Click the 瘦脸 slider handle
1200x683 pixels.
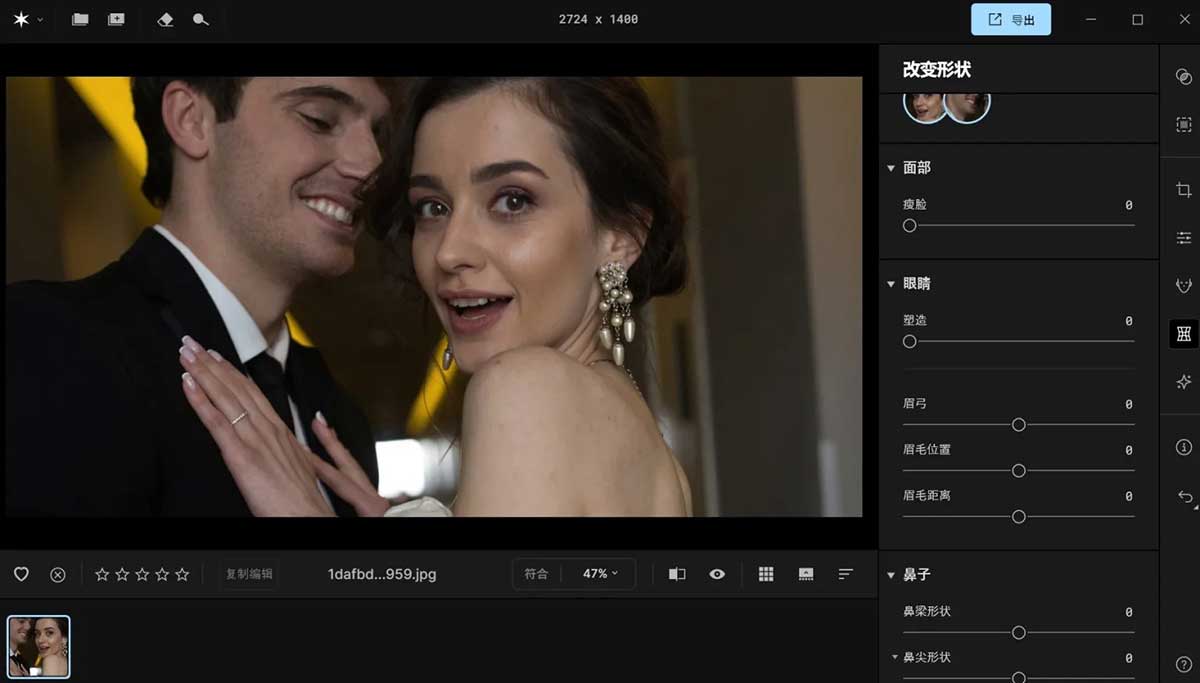click(x=910, y=226)
